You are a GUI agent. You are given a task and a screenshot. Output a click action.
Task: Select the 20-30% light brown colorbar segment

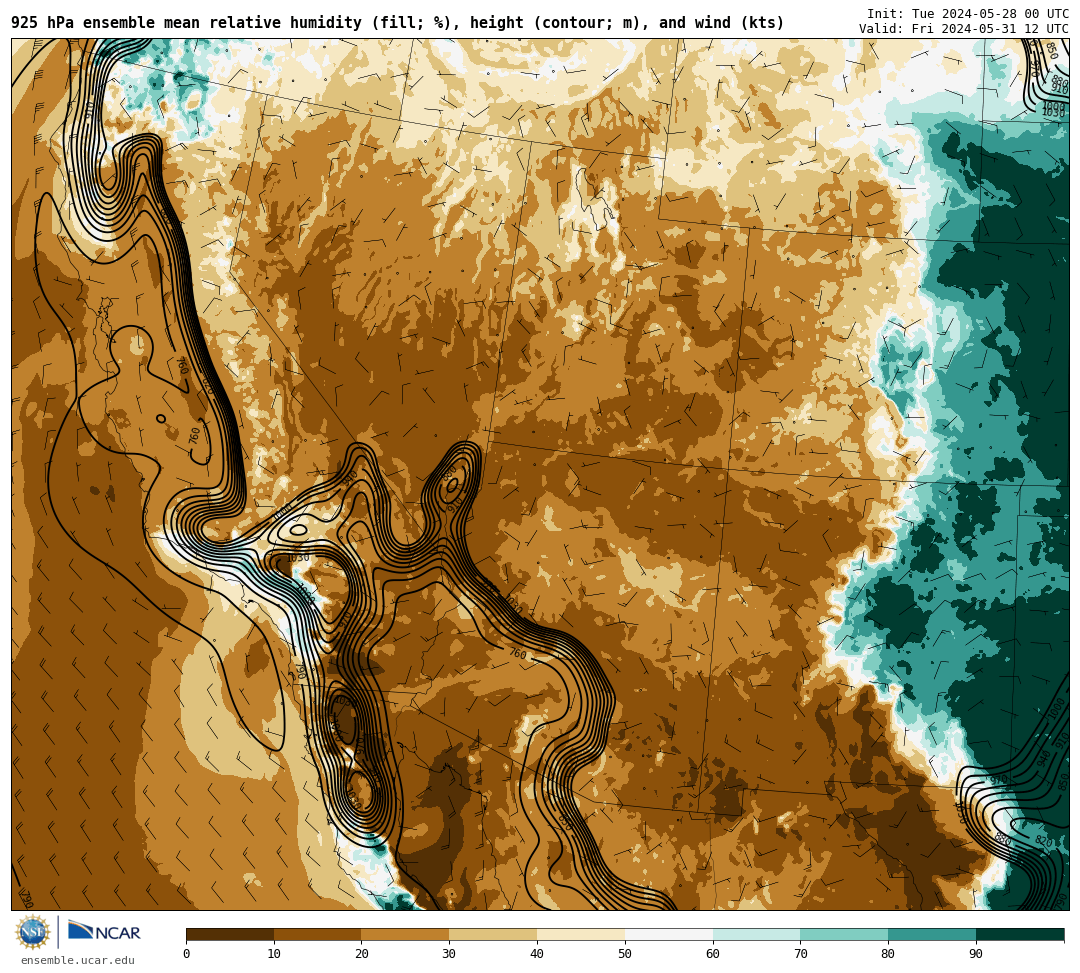[x=406, y=934]
